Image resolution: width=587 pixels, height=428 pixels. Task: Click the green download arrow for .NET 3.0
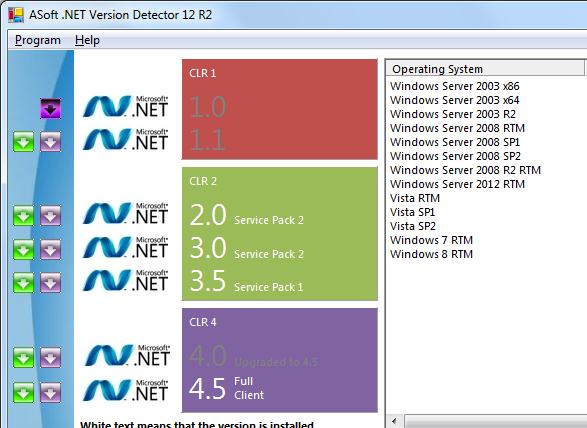(24, 249)
